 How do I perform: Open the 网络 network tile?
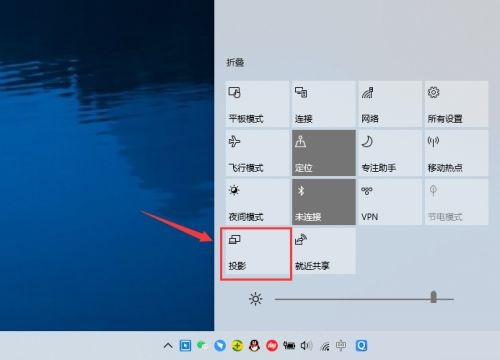390,104
